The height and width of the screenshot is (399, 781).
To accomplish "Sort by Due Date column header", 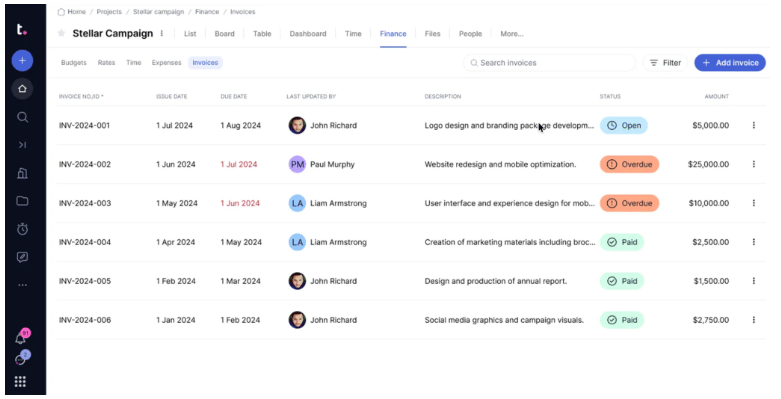I will [x=234, y=97].
